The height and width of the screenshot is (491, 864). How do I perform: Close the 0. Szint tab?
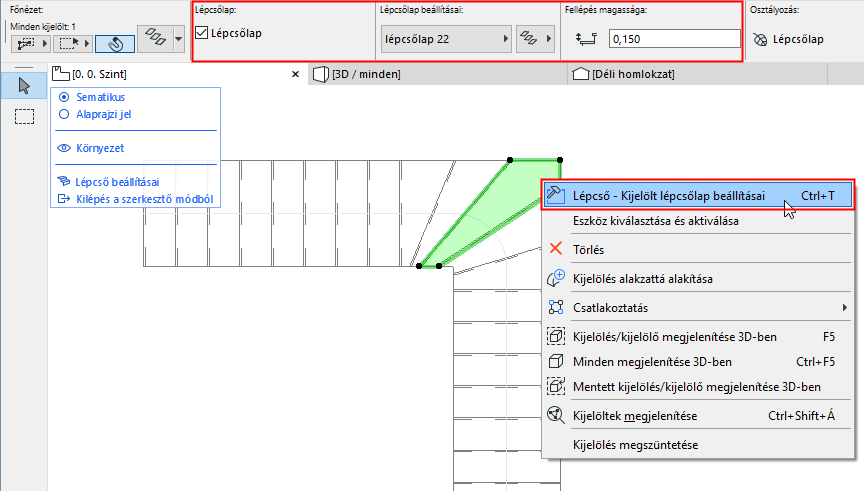tap(295, 74)
